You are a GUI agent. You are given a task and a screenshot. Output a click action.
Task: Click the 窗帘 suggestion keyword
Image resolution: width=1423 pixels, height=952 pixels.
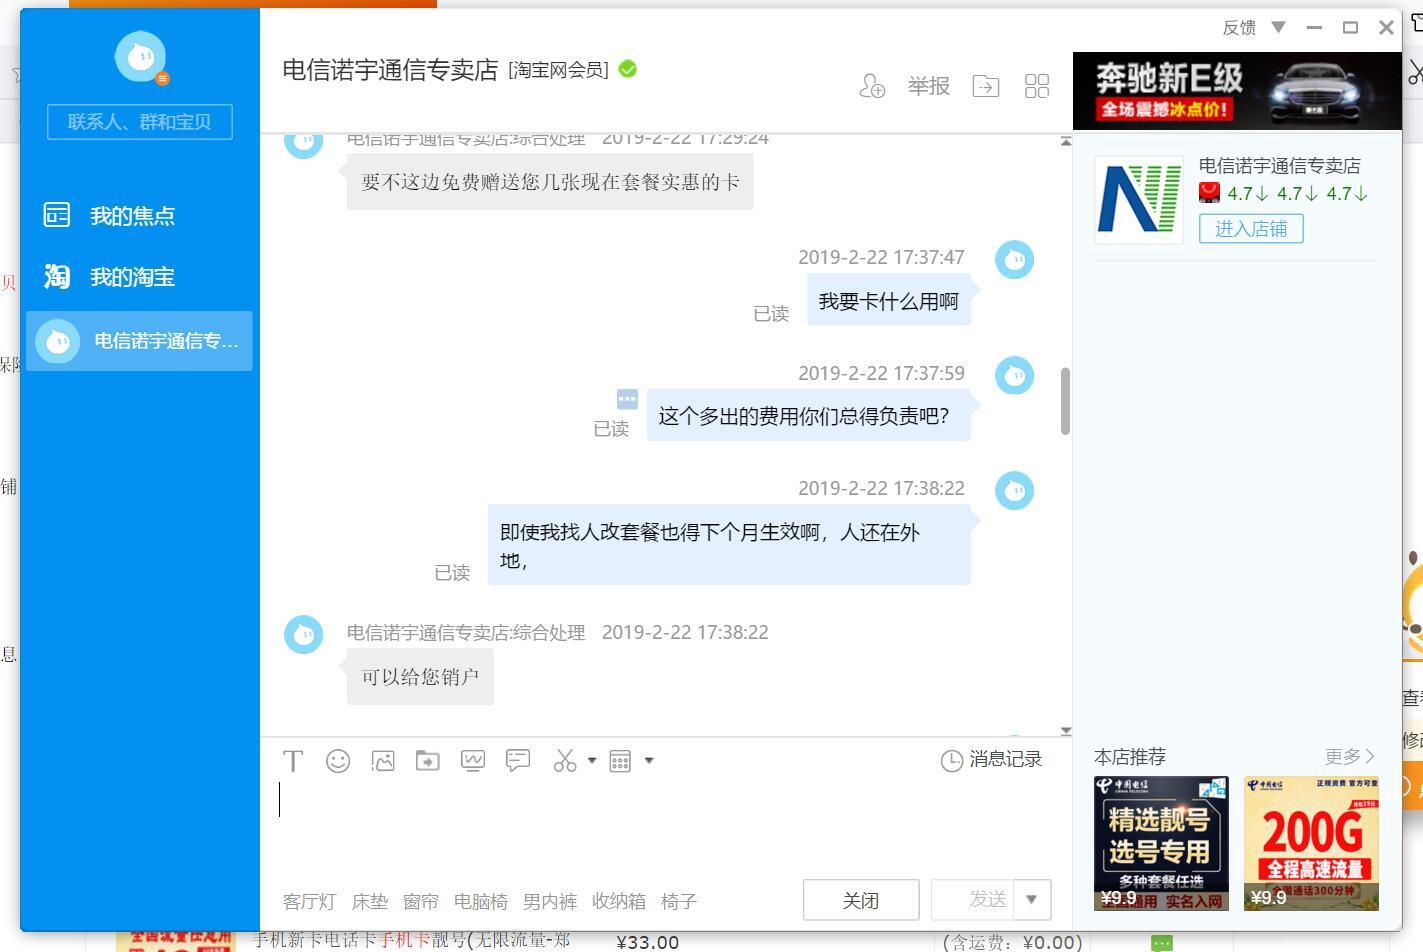(421, 902)
